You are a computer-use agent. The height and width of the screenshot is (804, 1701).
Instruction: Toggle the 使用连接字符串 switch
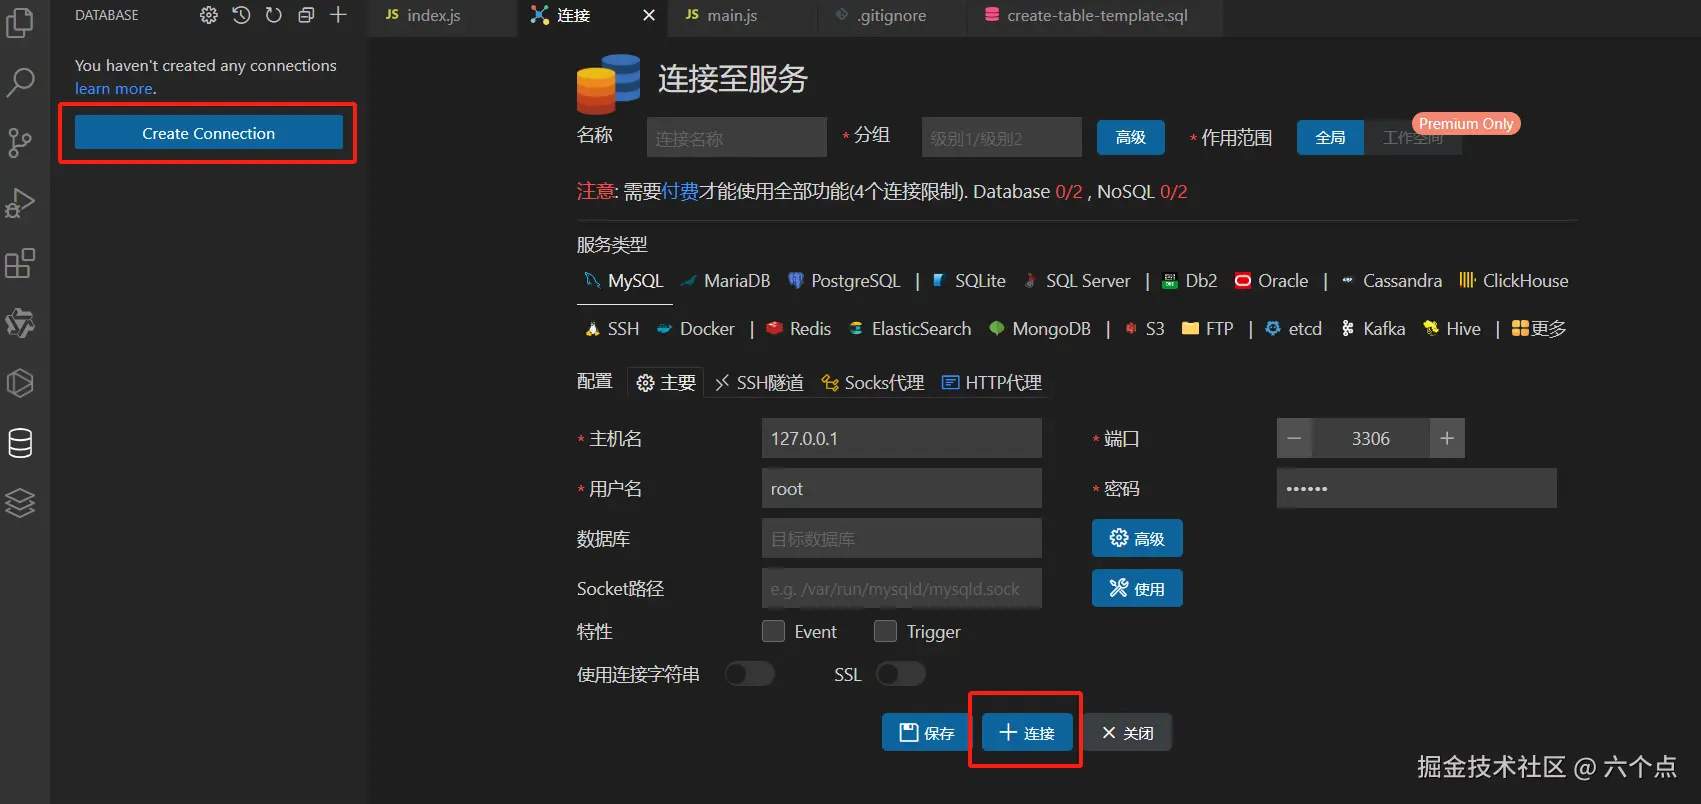[749, 674]
